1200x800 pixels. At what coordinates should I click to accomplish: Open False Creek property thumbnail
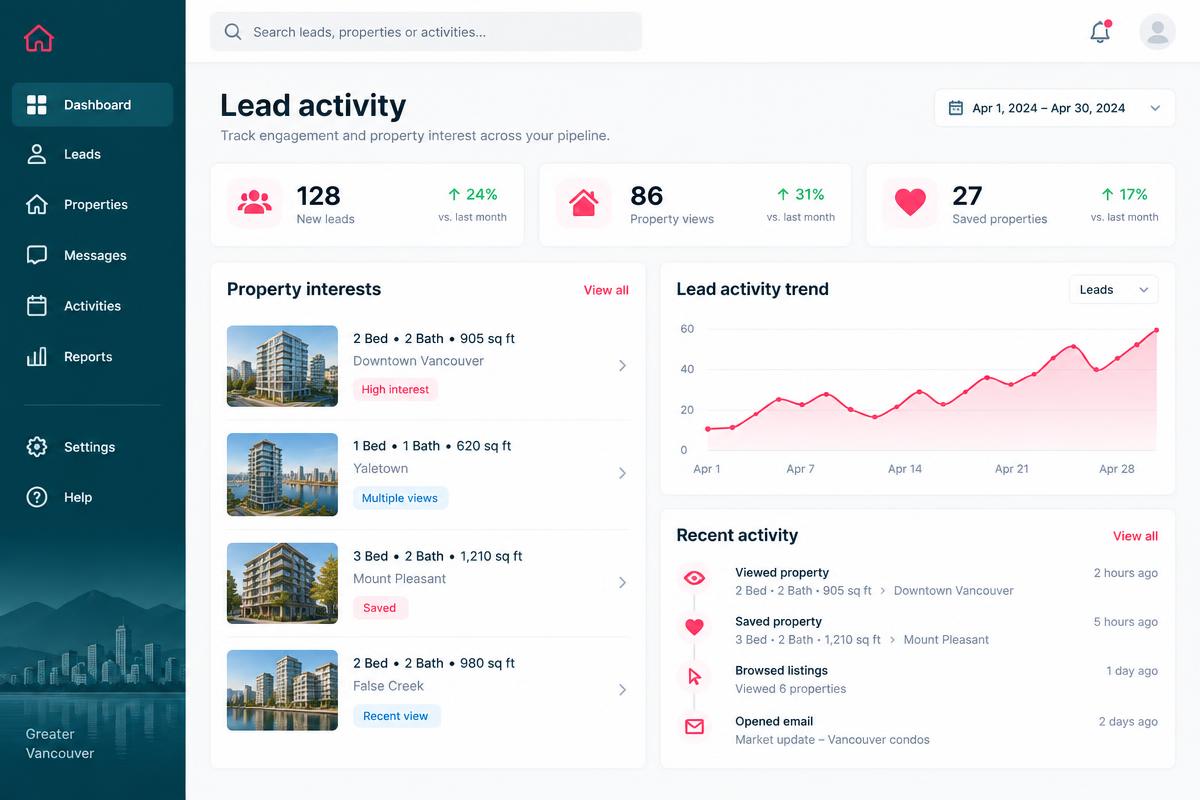[x=282, y=690]
